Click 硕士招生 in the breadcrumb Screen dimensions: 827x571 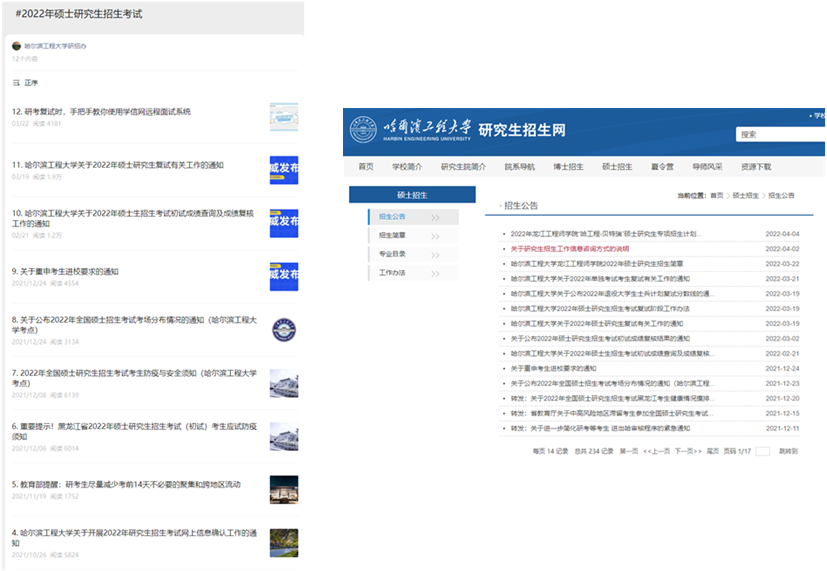point(746,196)
